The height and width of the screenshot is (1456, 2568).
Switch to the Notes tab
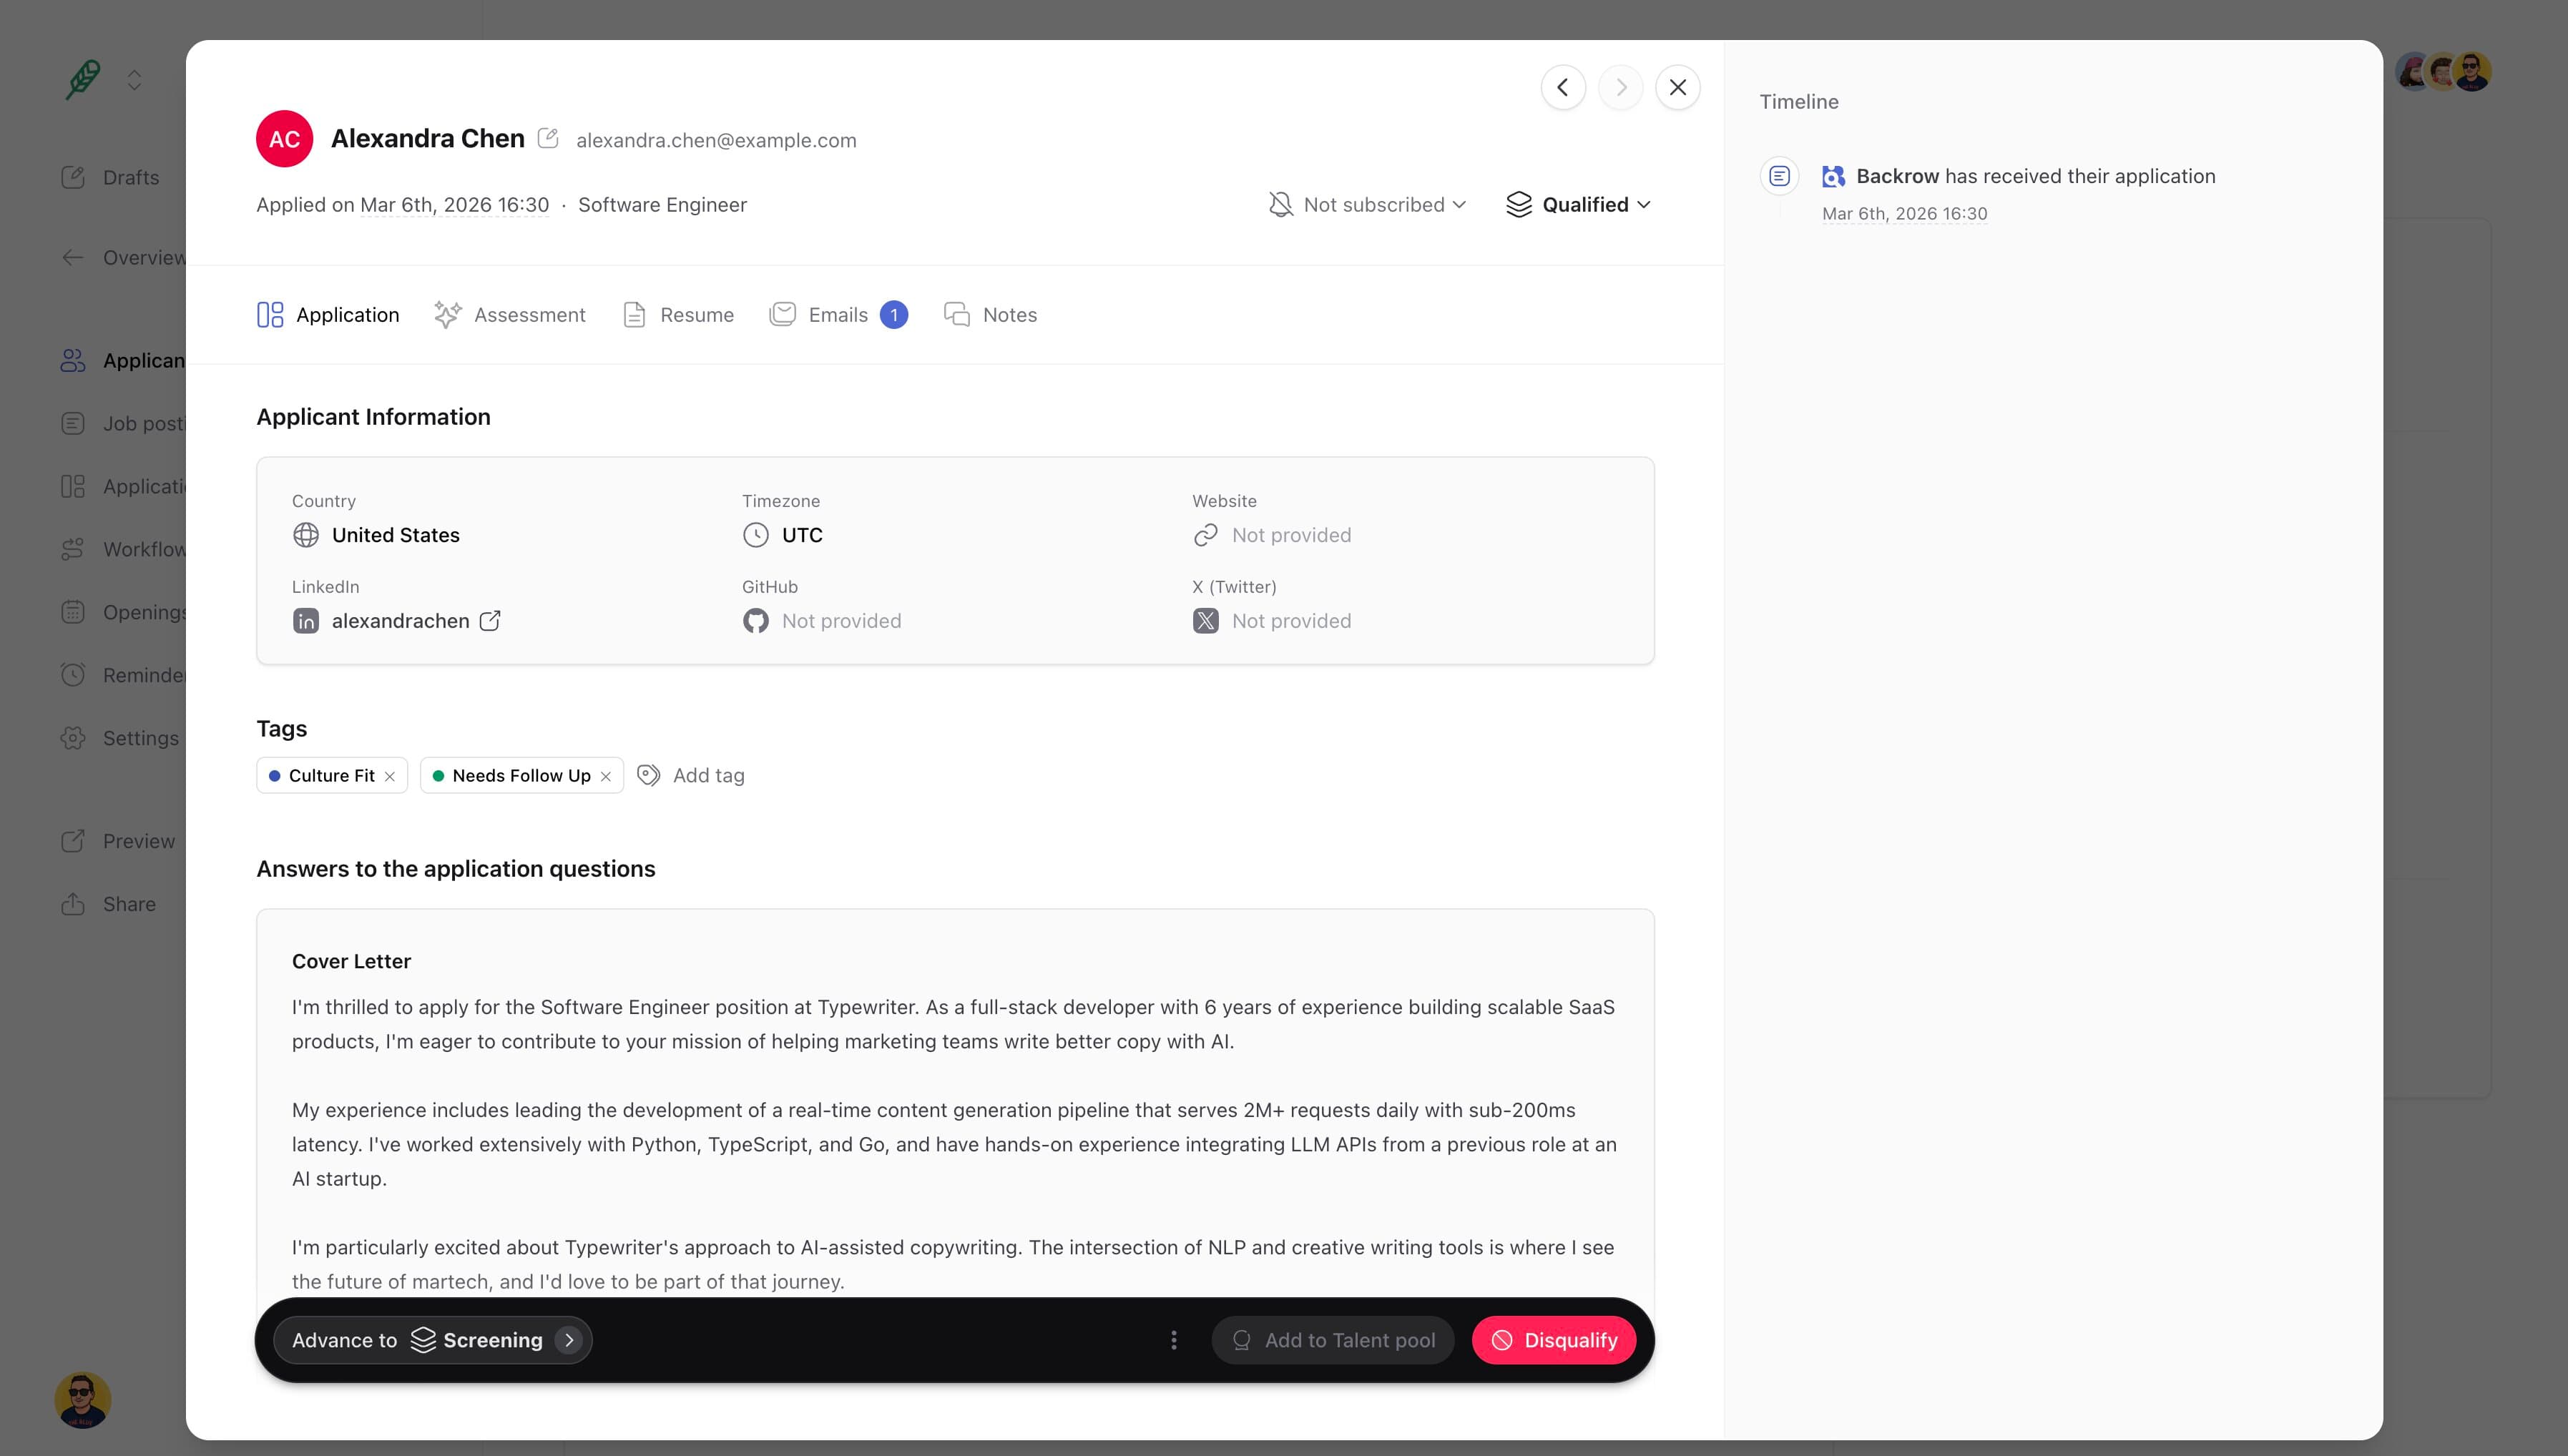(990, 315)
